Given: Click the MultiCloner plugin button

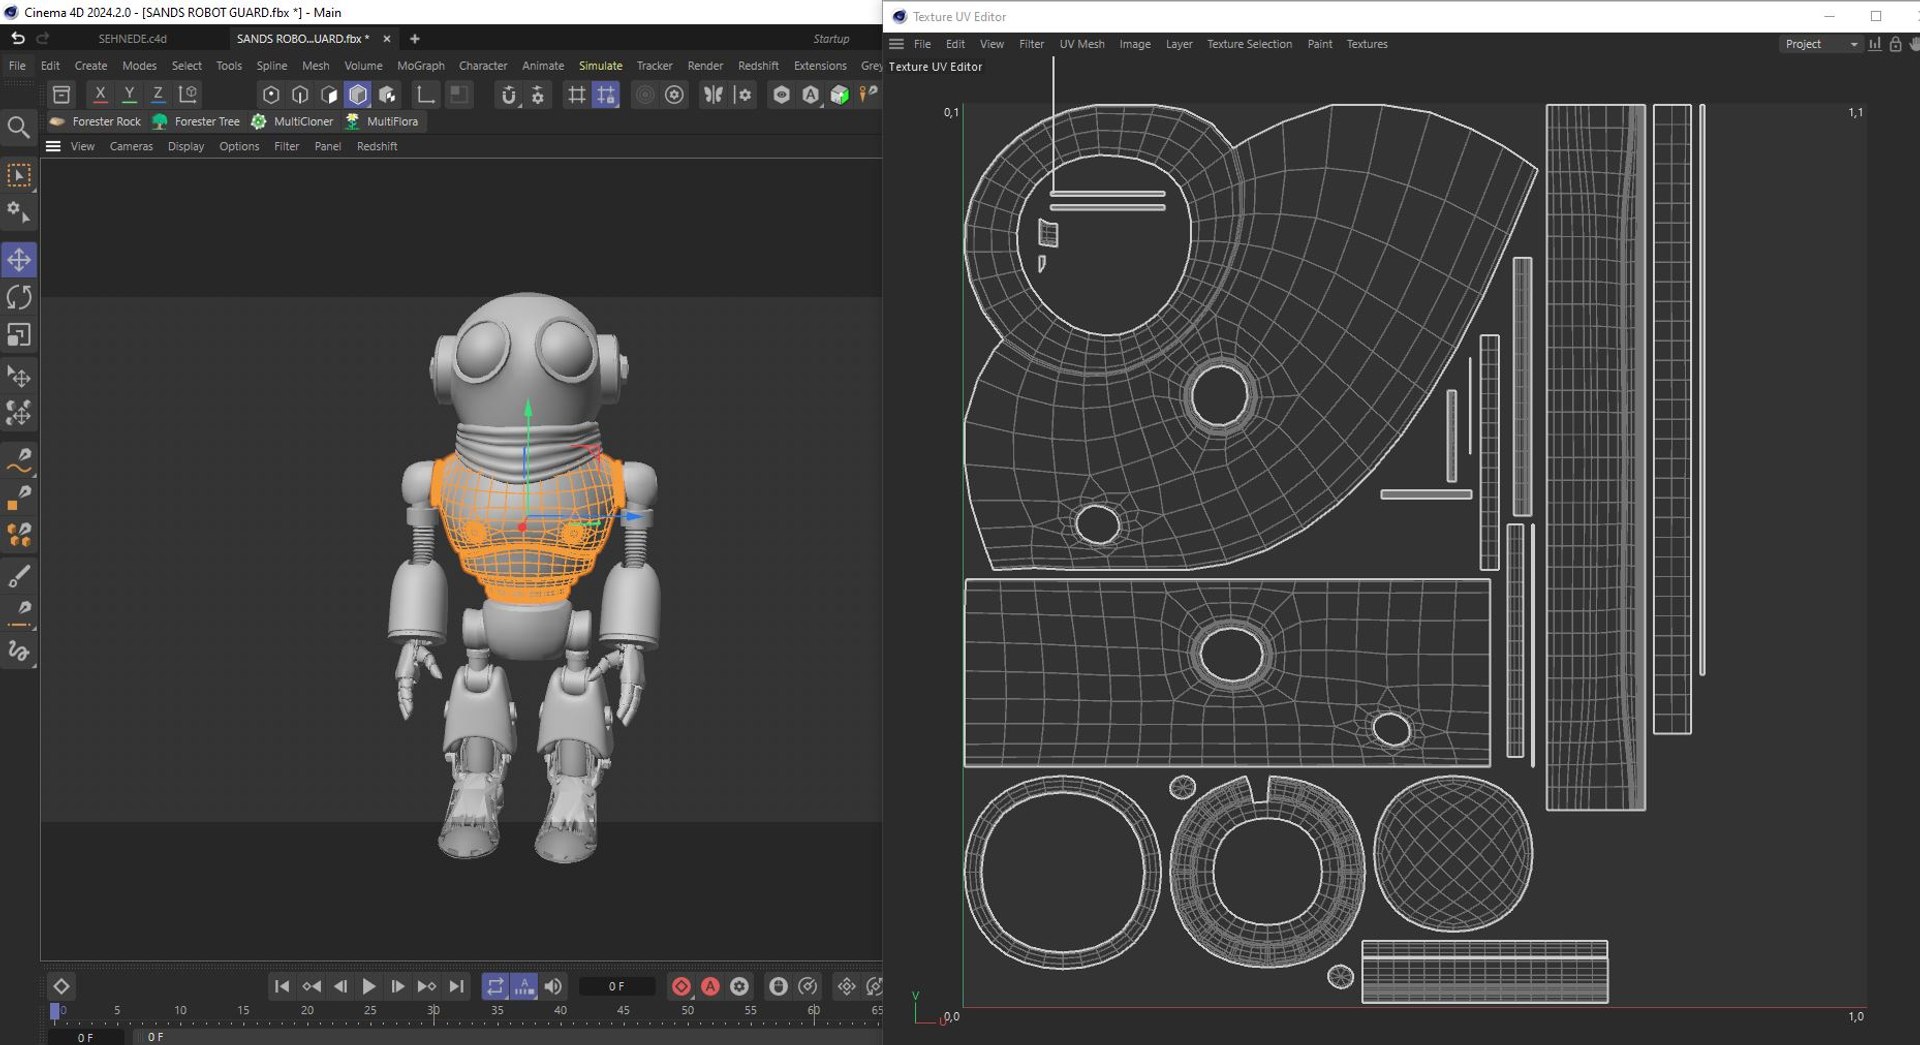Looking at the screenshot, I should (x=292, y=121).
